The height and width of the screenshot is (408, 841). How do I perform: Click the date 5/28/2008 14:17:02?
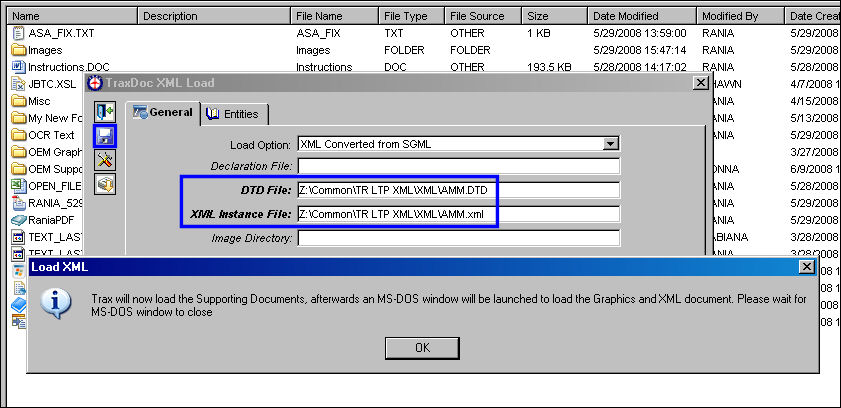pyautogui.click(x=639, y=68)
